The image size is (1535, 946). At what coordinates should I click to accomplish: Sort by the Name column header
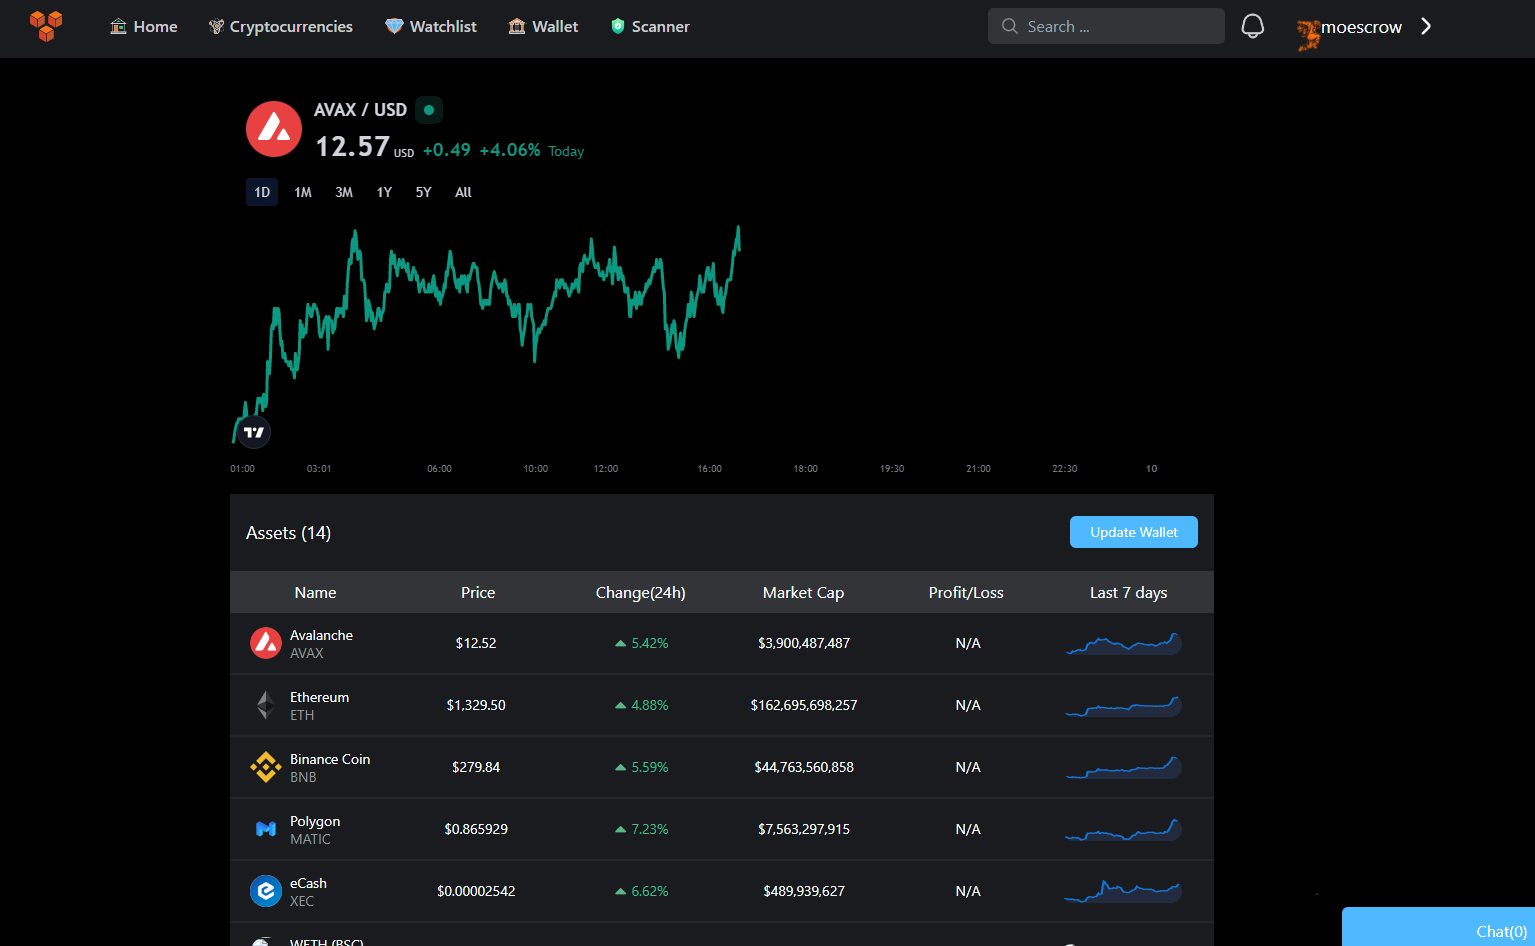coord(315,592)
